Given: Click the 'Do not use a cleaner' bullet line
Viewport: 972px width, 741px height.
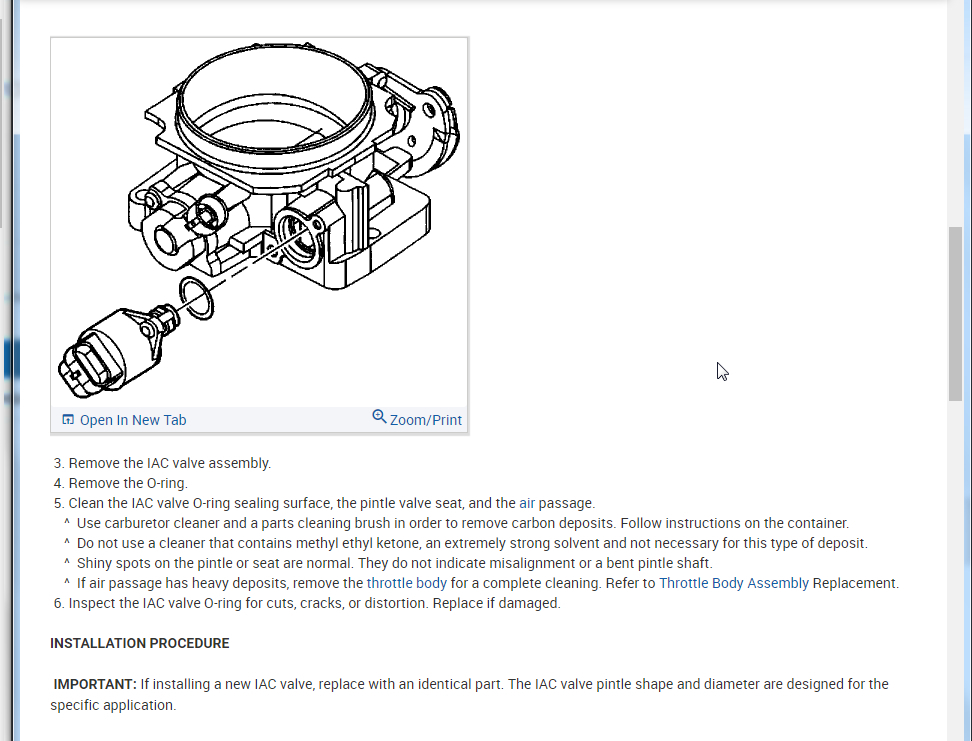Looking at the screenshot, I should [472, 543].
